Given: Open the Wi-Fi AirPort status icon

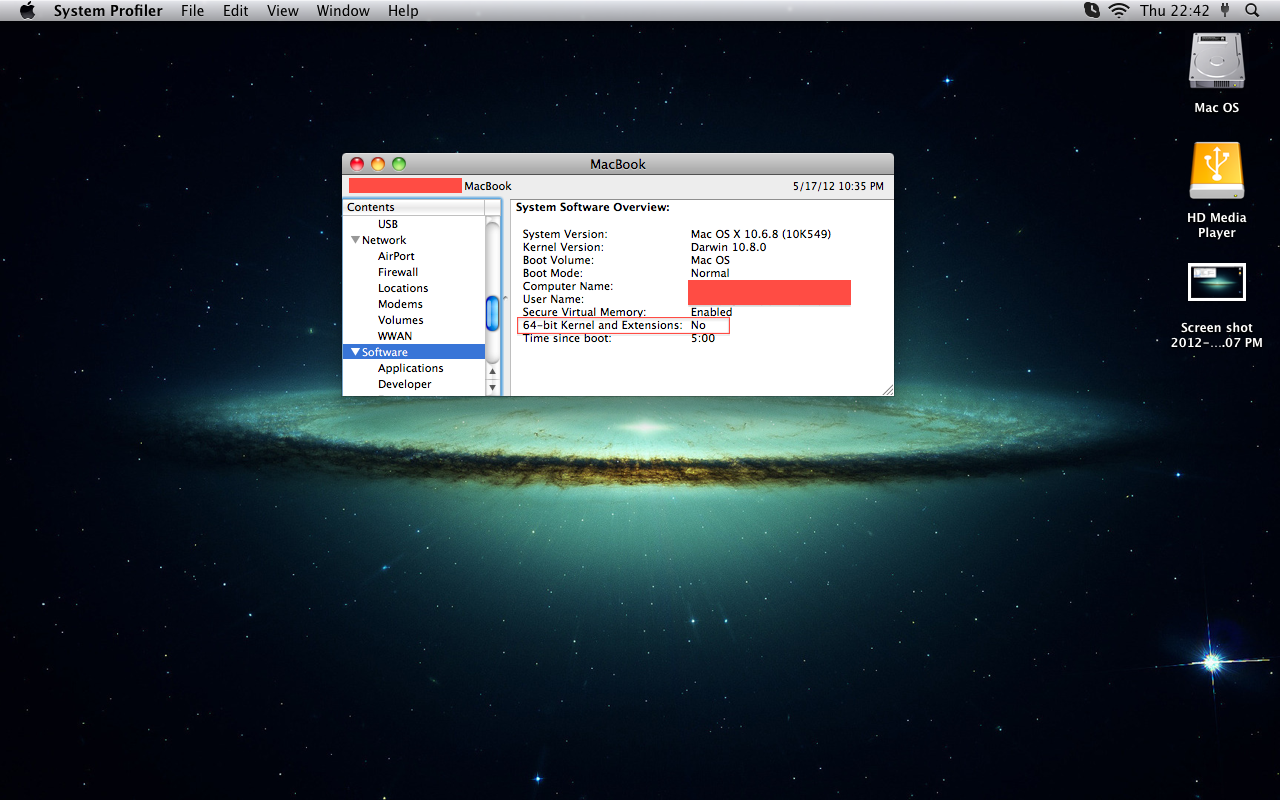Looking at the screenshot, I should coord(1119,11).
